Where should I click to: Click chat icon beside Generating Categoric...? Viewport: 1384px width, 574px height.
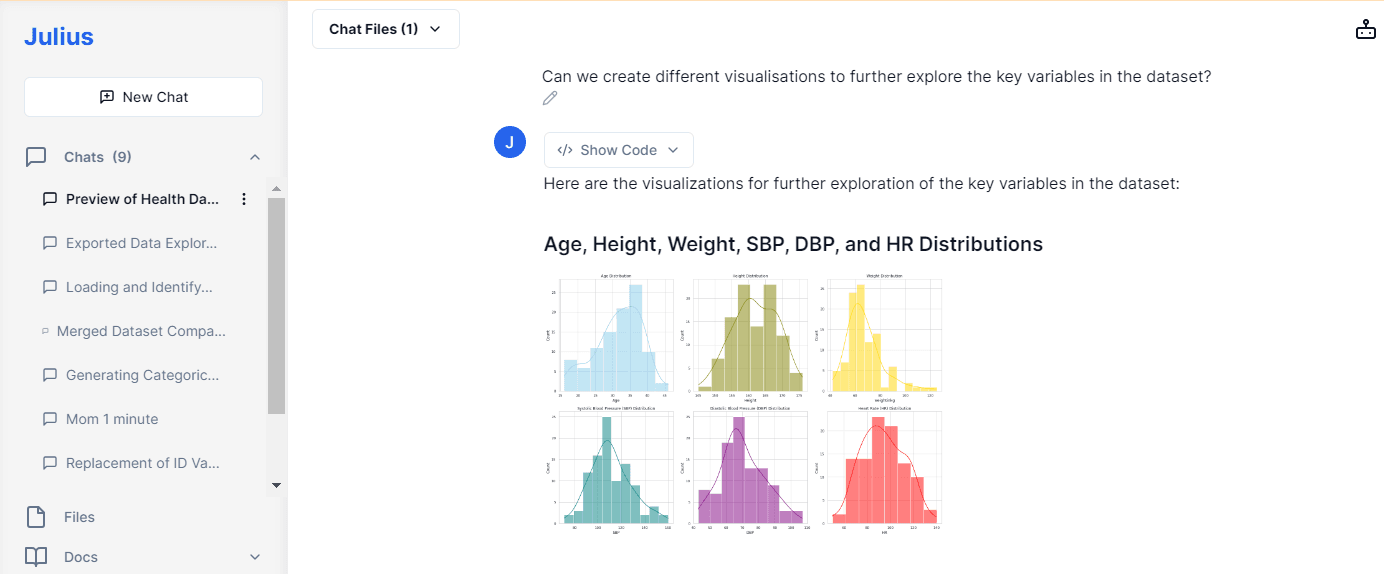tap(50, 375)
